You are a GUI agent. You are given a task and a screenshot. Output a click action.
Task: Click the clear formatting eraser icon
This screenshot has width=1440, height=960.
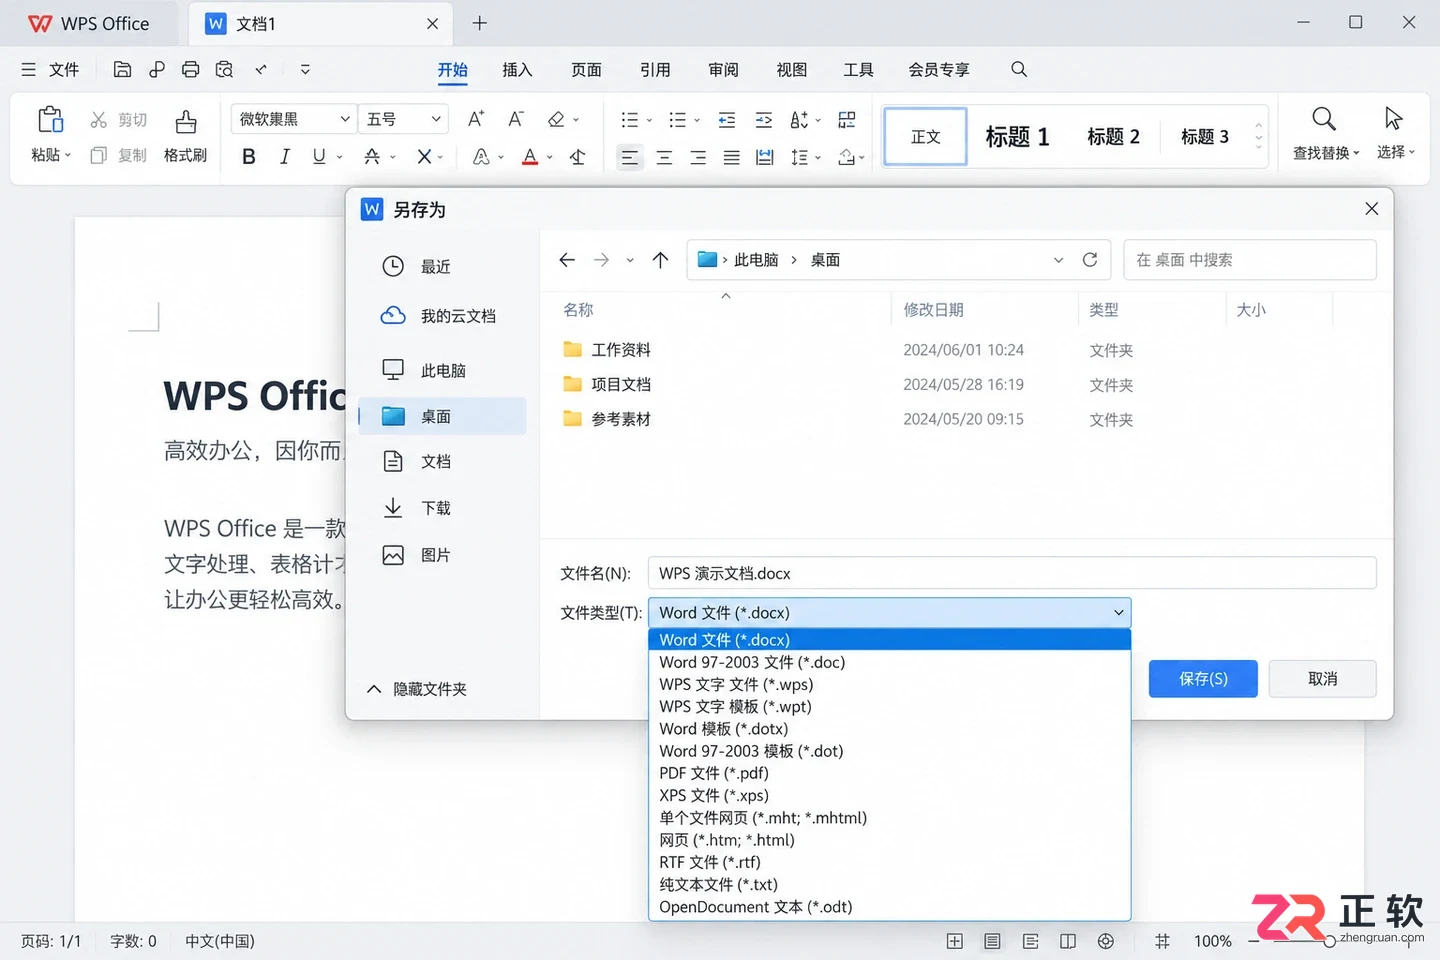[556, 119]
